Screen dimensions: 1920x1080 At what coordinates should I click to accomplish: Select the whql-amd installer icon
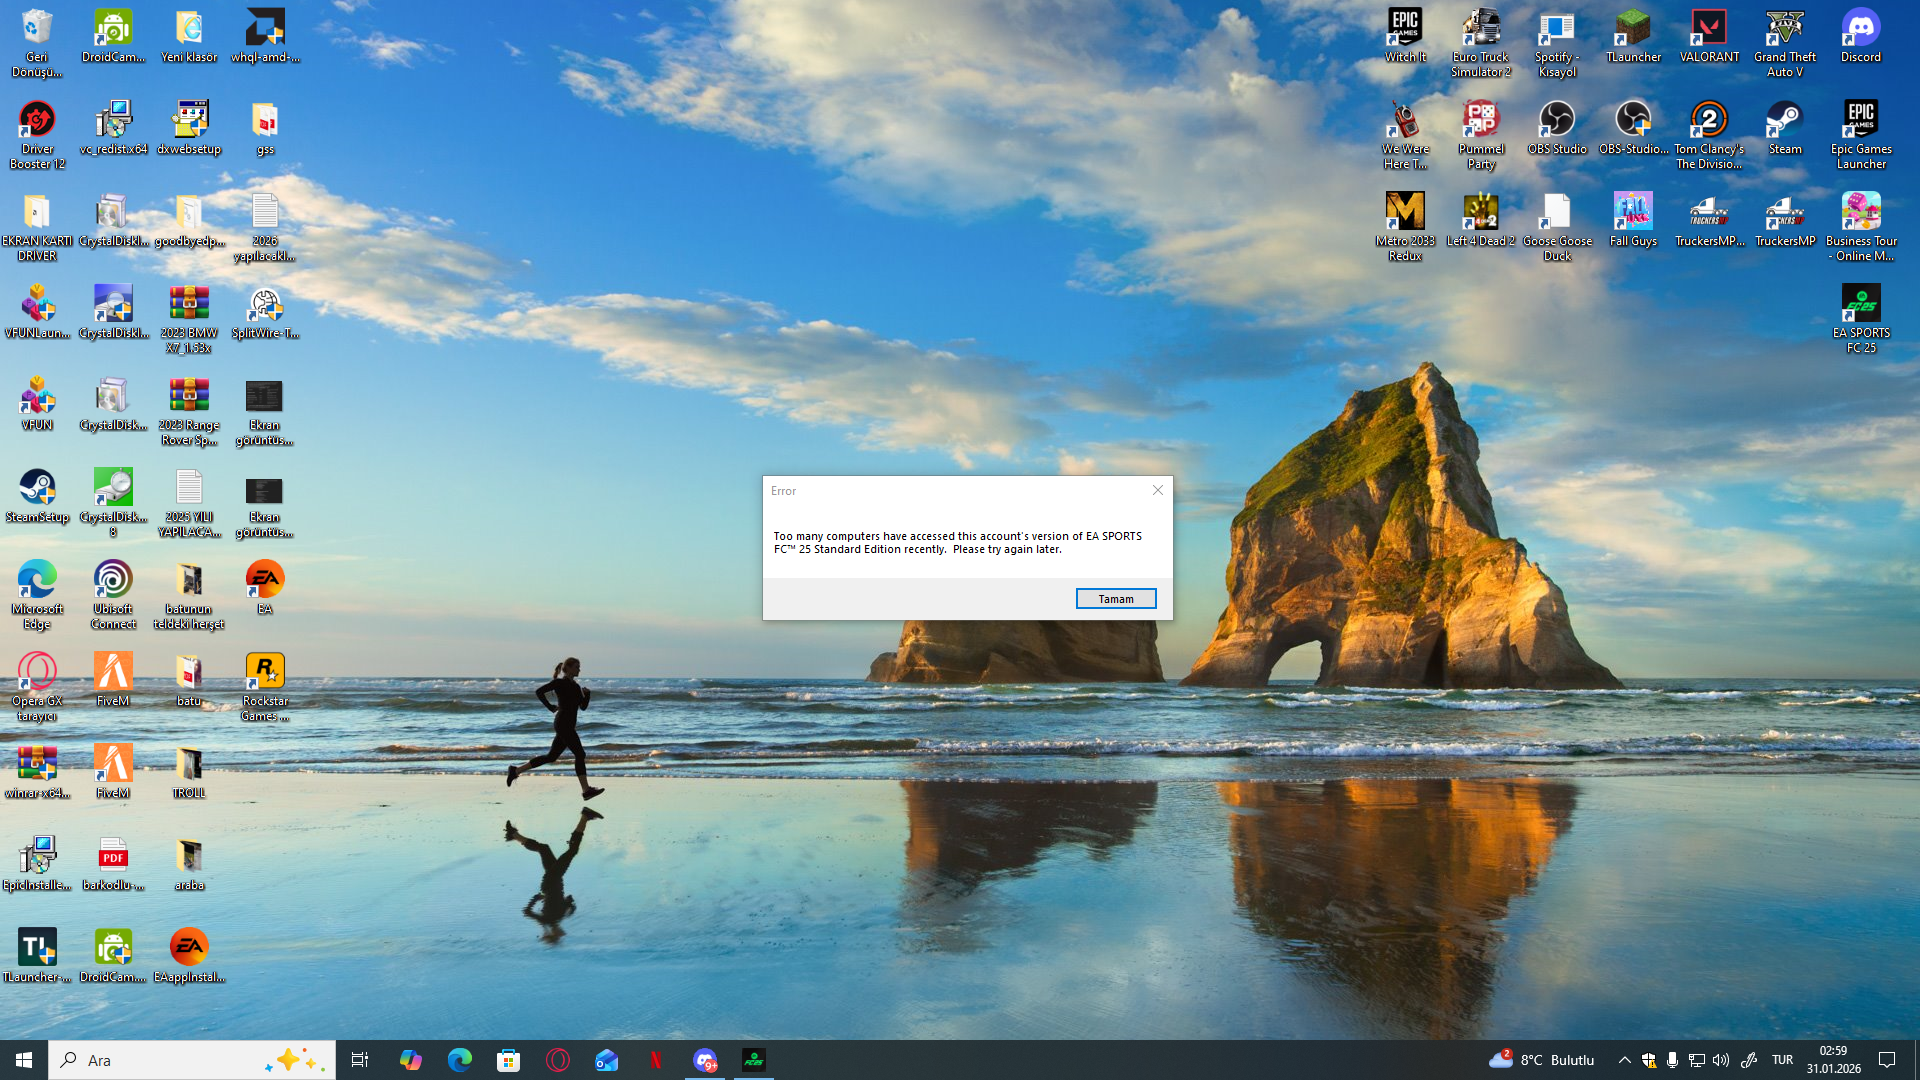(265, 37)
